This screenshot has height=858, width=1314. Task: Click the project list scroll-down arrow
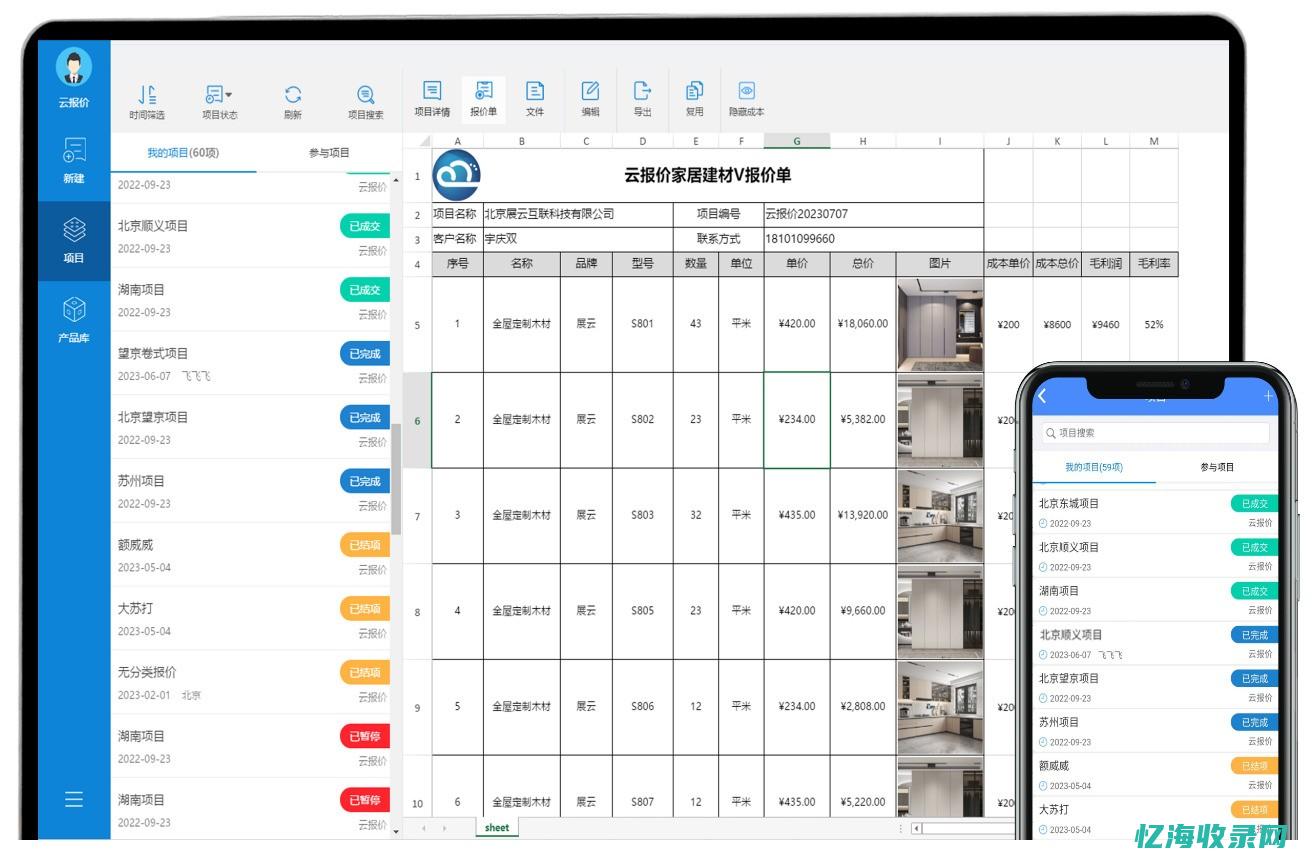[x=396, y=831]
